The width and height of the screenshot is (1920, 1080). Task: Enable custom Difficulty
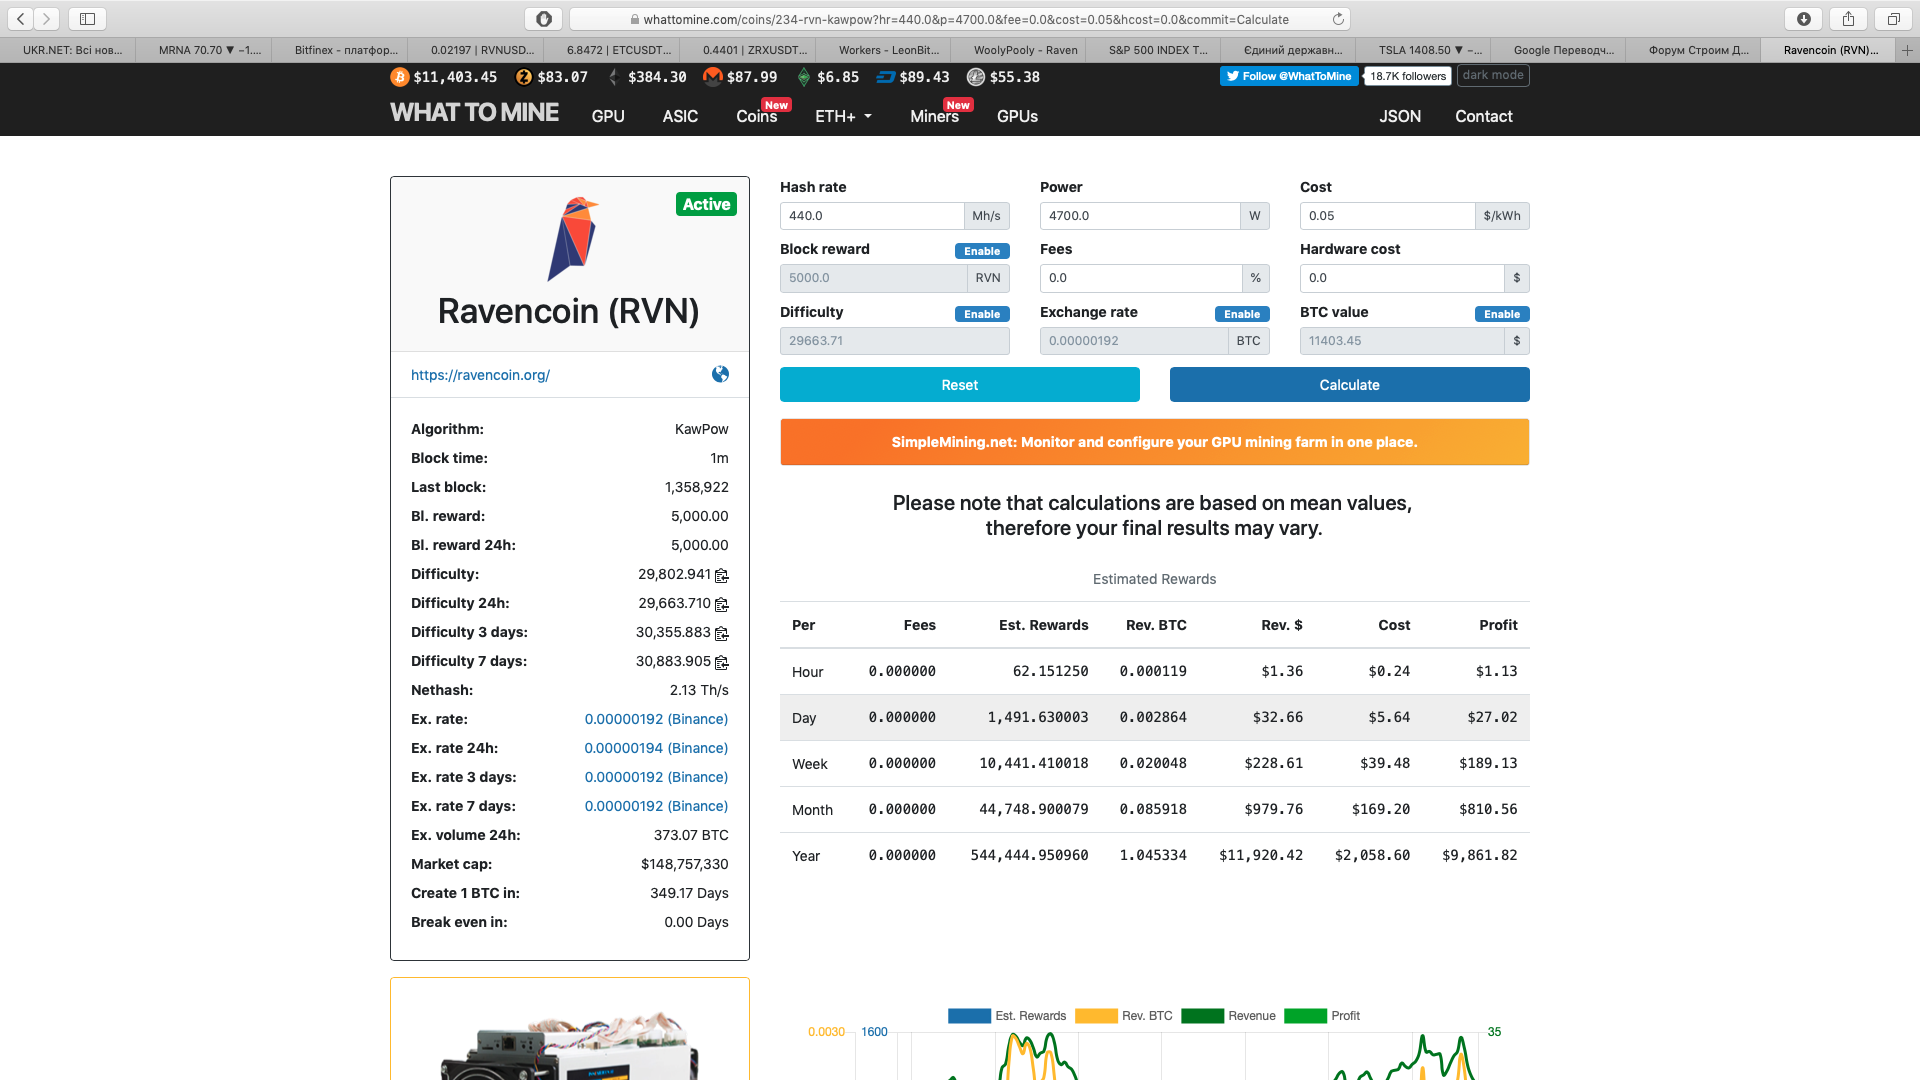[982, 314]
